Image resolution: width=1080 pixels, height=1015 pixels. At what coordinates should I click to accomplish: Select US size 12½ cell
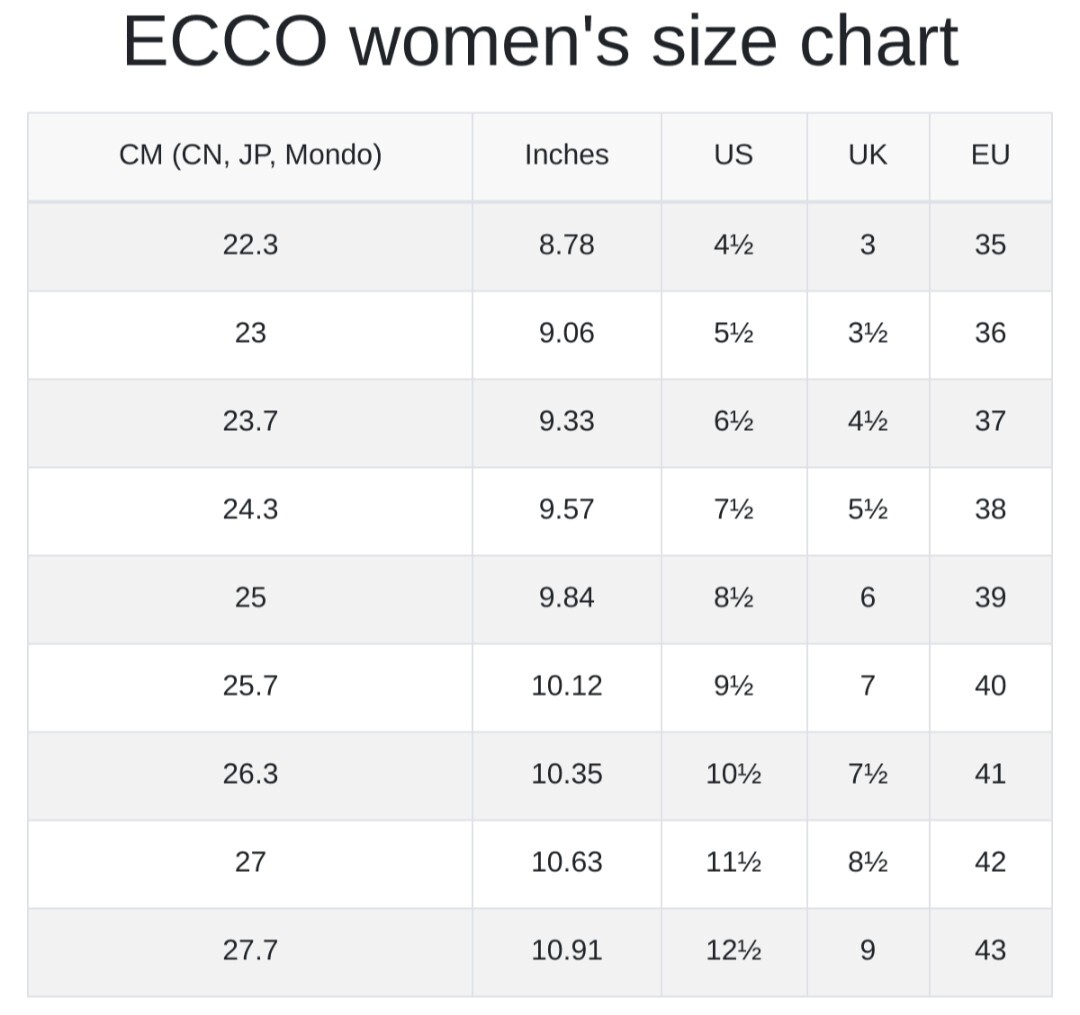[x=733, y=950]
